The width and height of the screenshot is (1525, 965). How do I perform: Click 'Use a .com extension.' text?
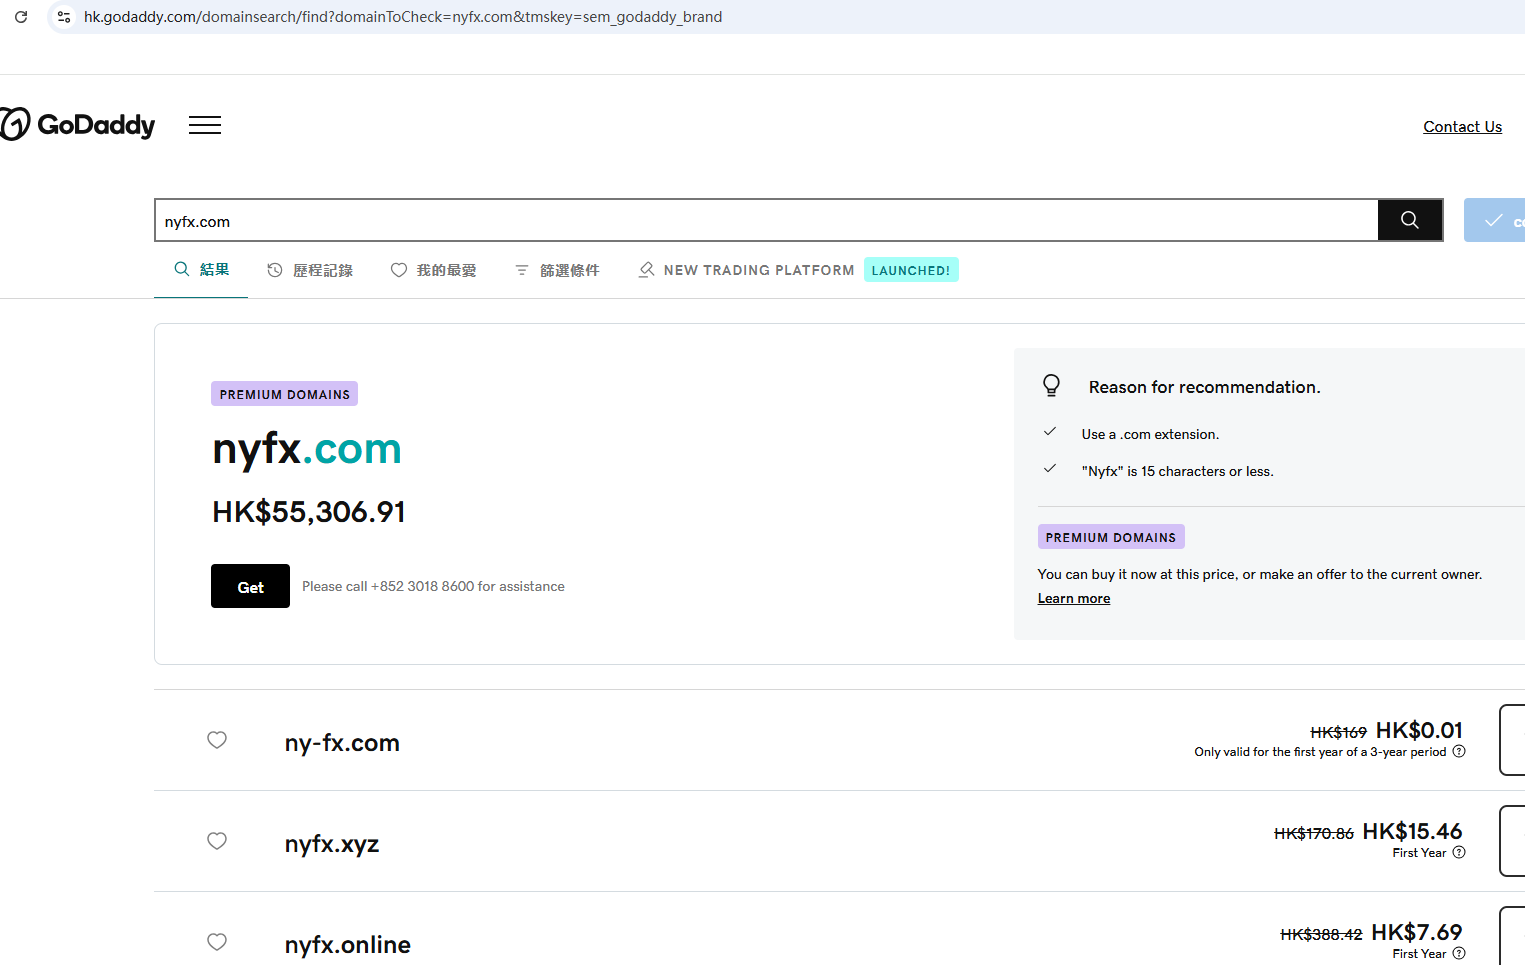pyautogui.click(x=1150, y=434)
